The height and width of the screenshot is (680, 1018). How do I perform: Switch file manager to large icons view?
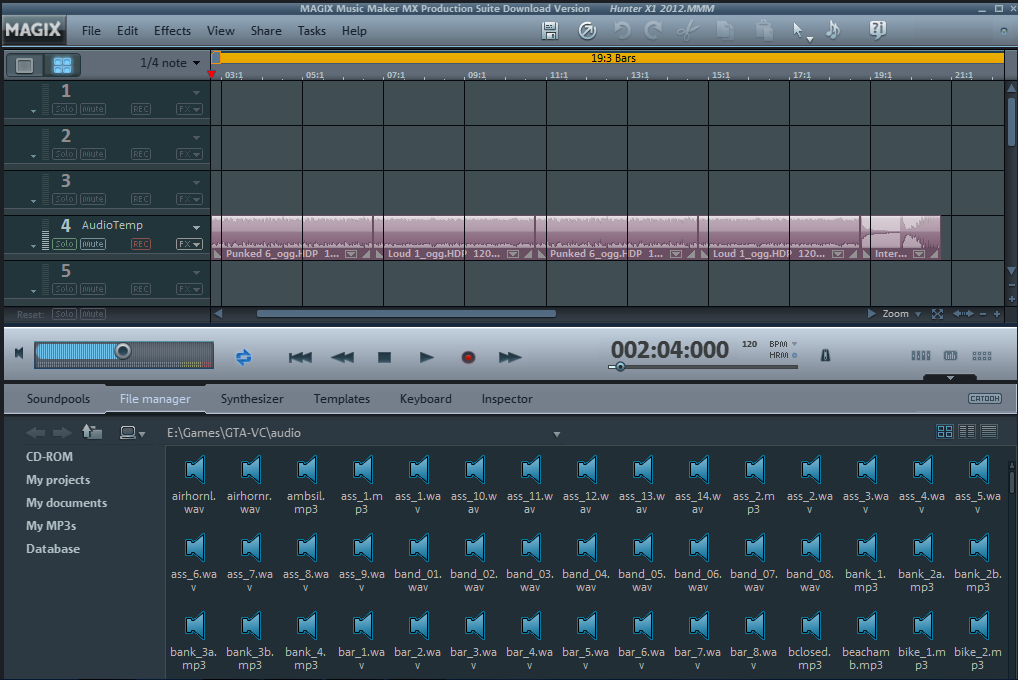coord(945,431)
